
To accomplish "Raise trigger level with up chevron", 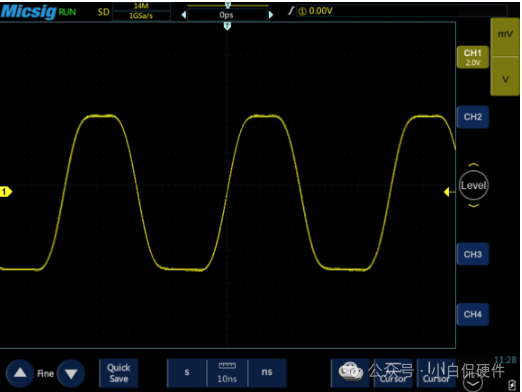I will coord(473,165).
